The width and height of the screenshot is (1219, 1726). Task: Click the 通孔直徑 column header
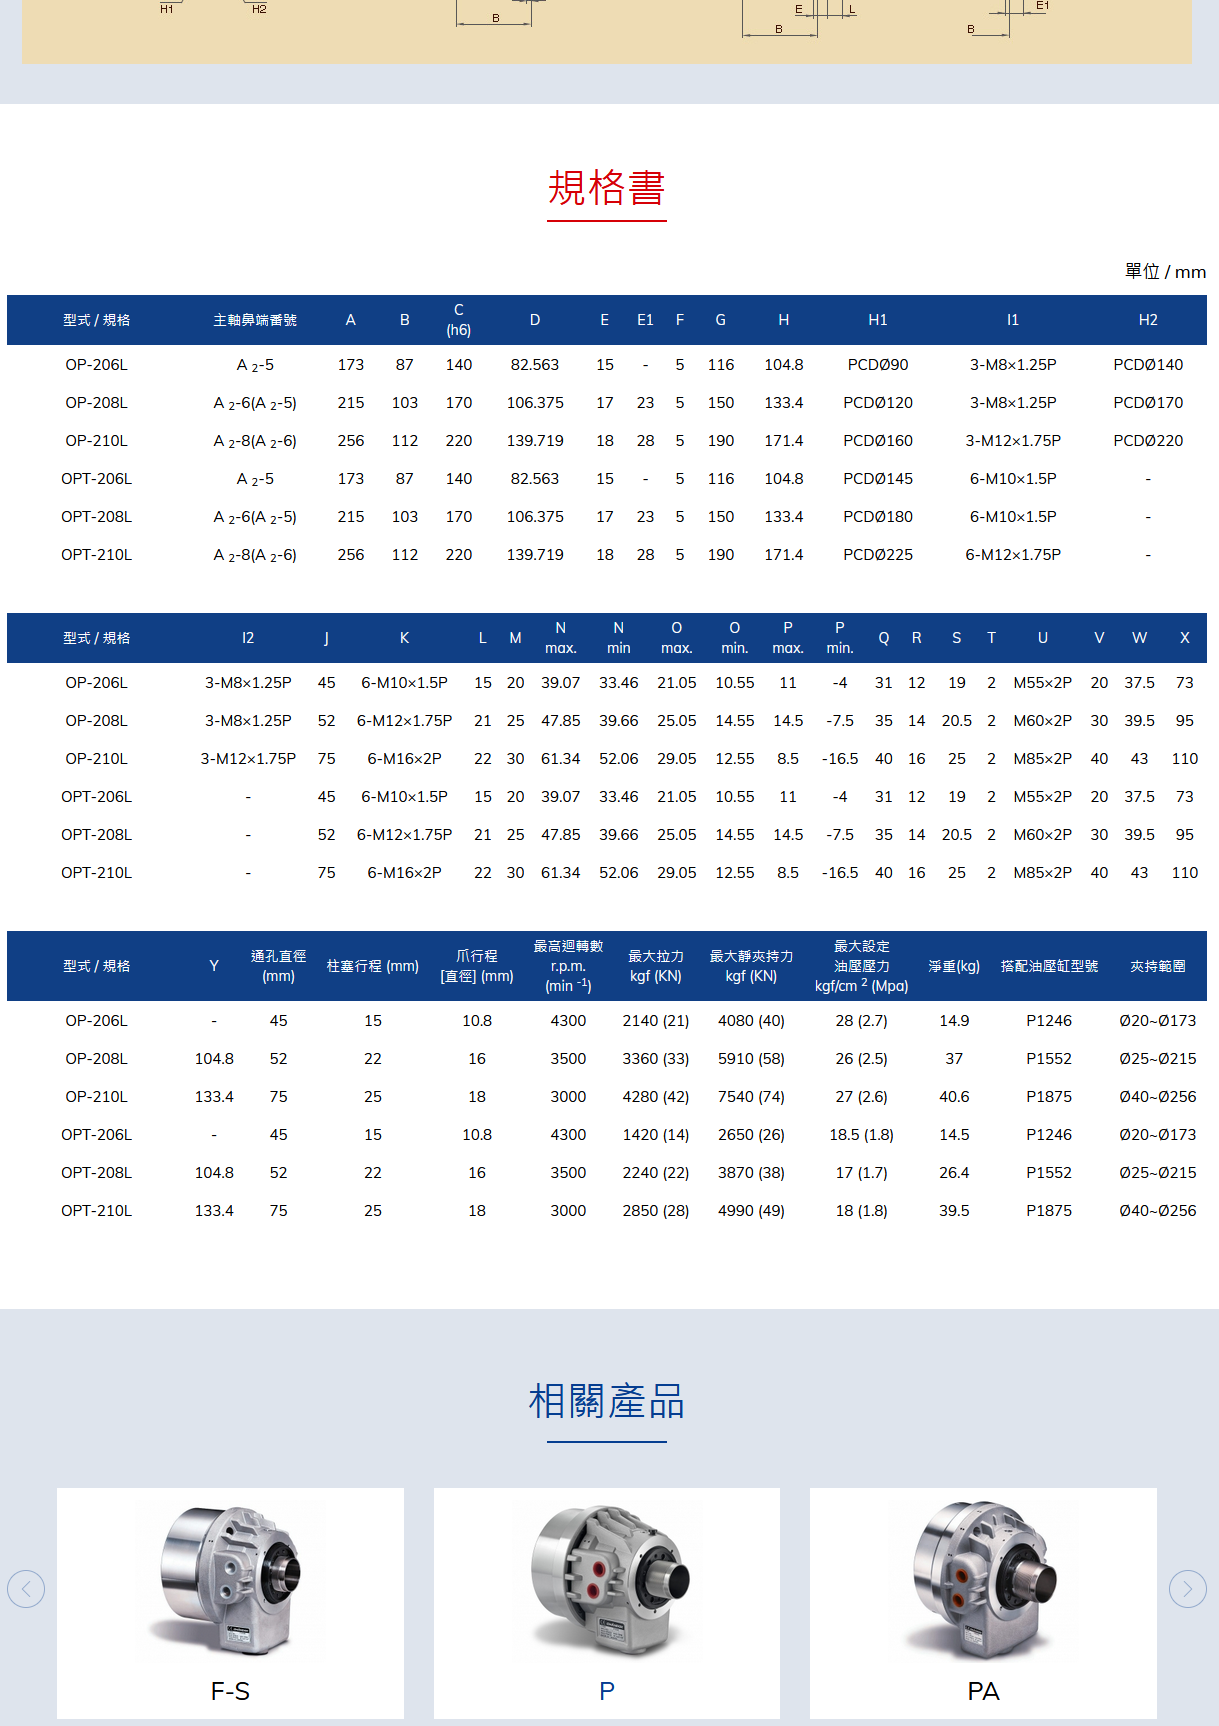278,966
